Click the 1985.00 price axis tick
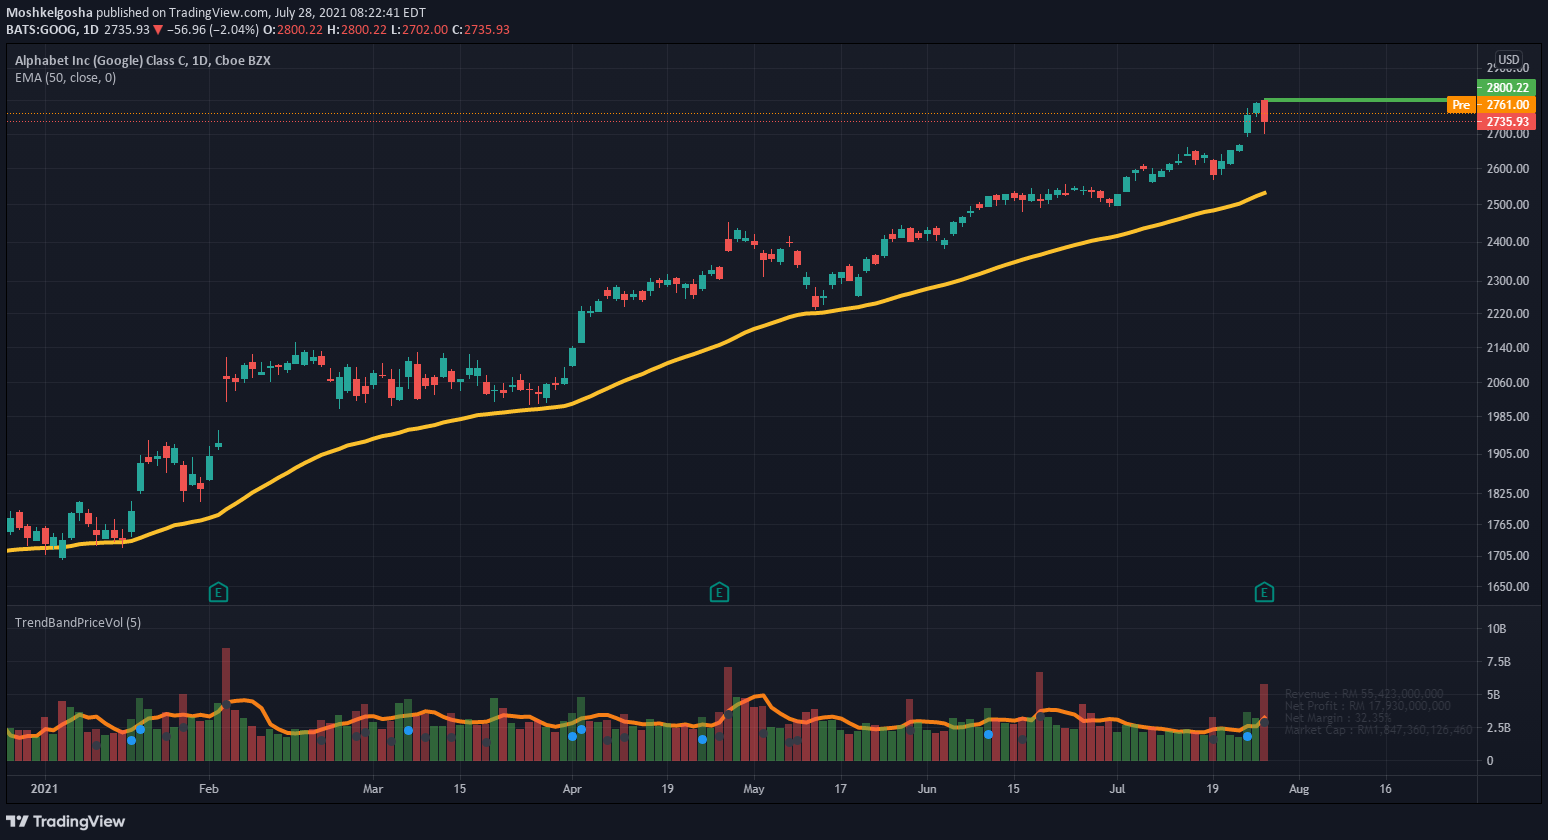The width and height of the screenshot is (1548, 840). pos(1507,417)
